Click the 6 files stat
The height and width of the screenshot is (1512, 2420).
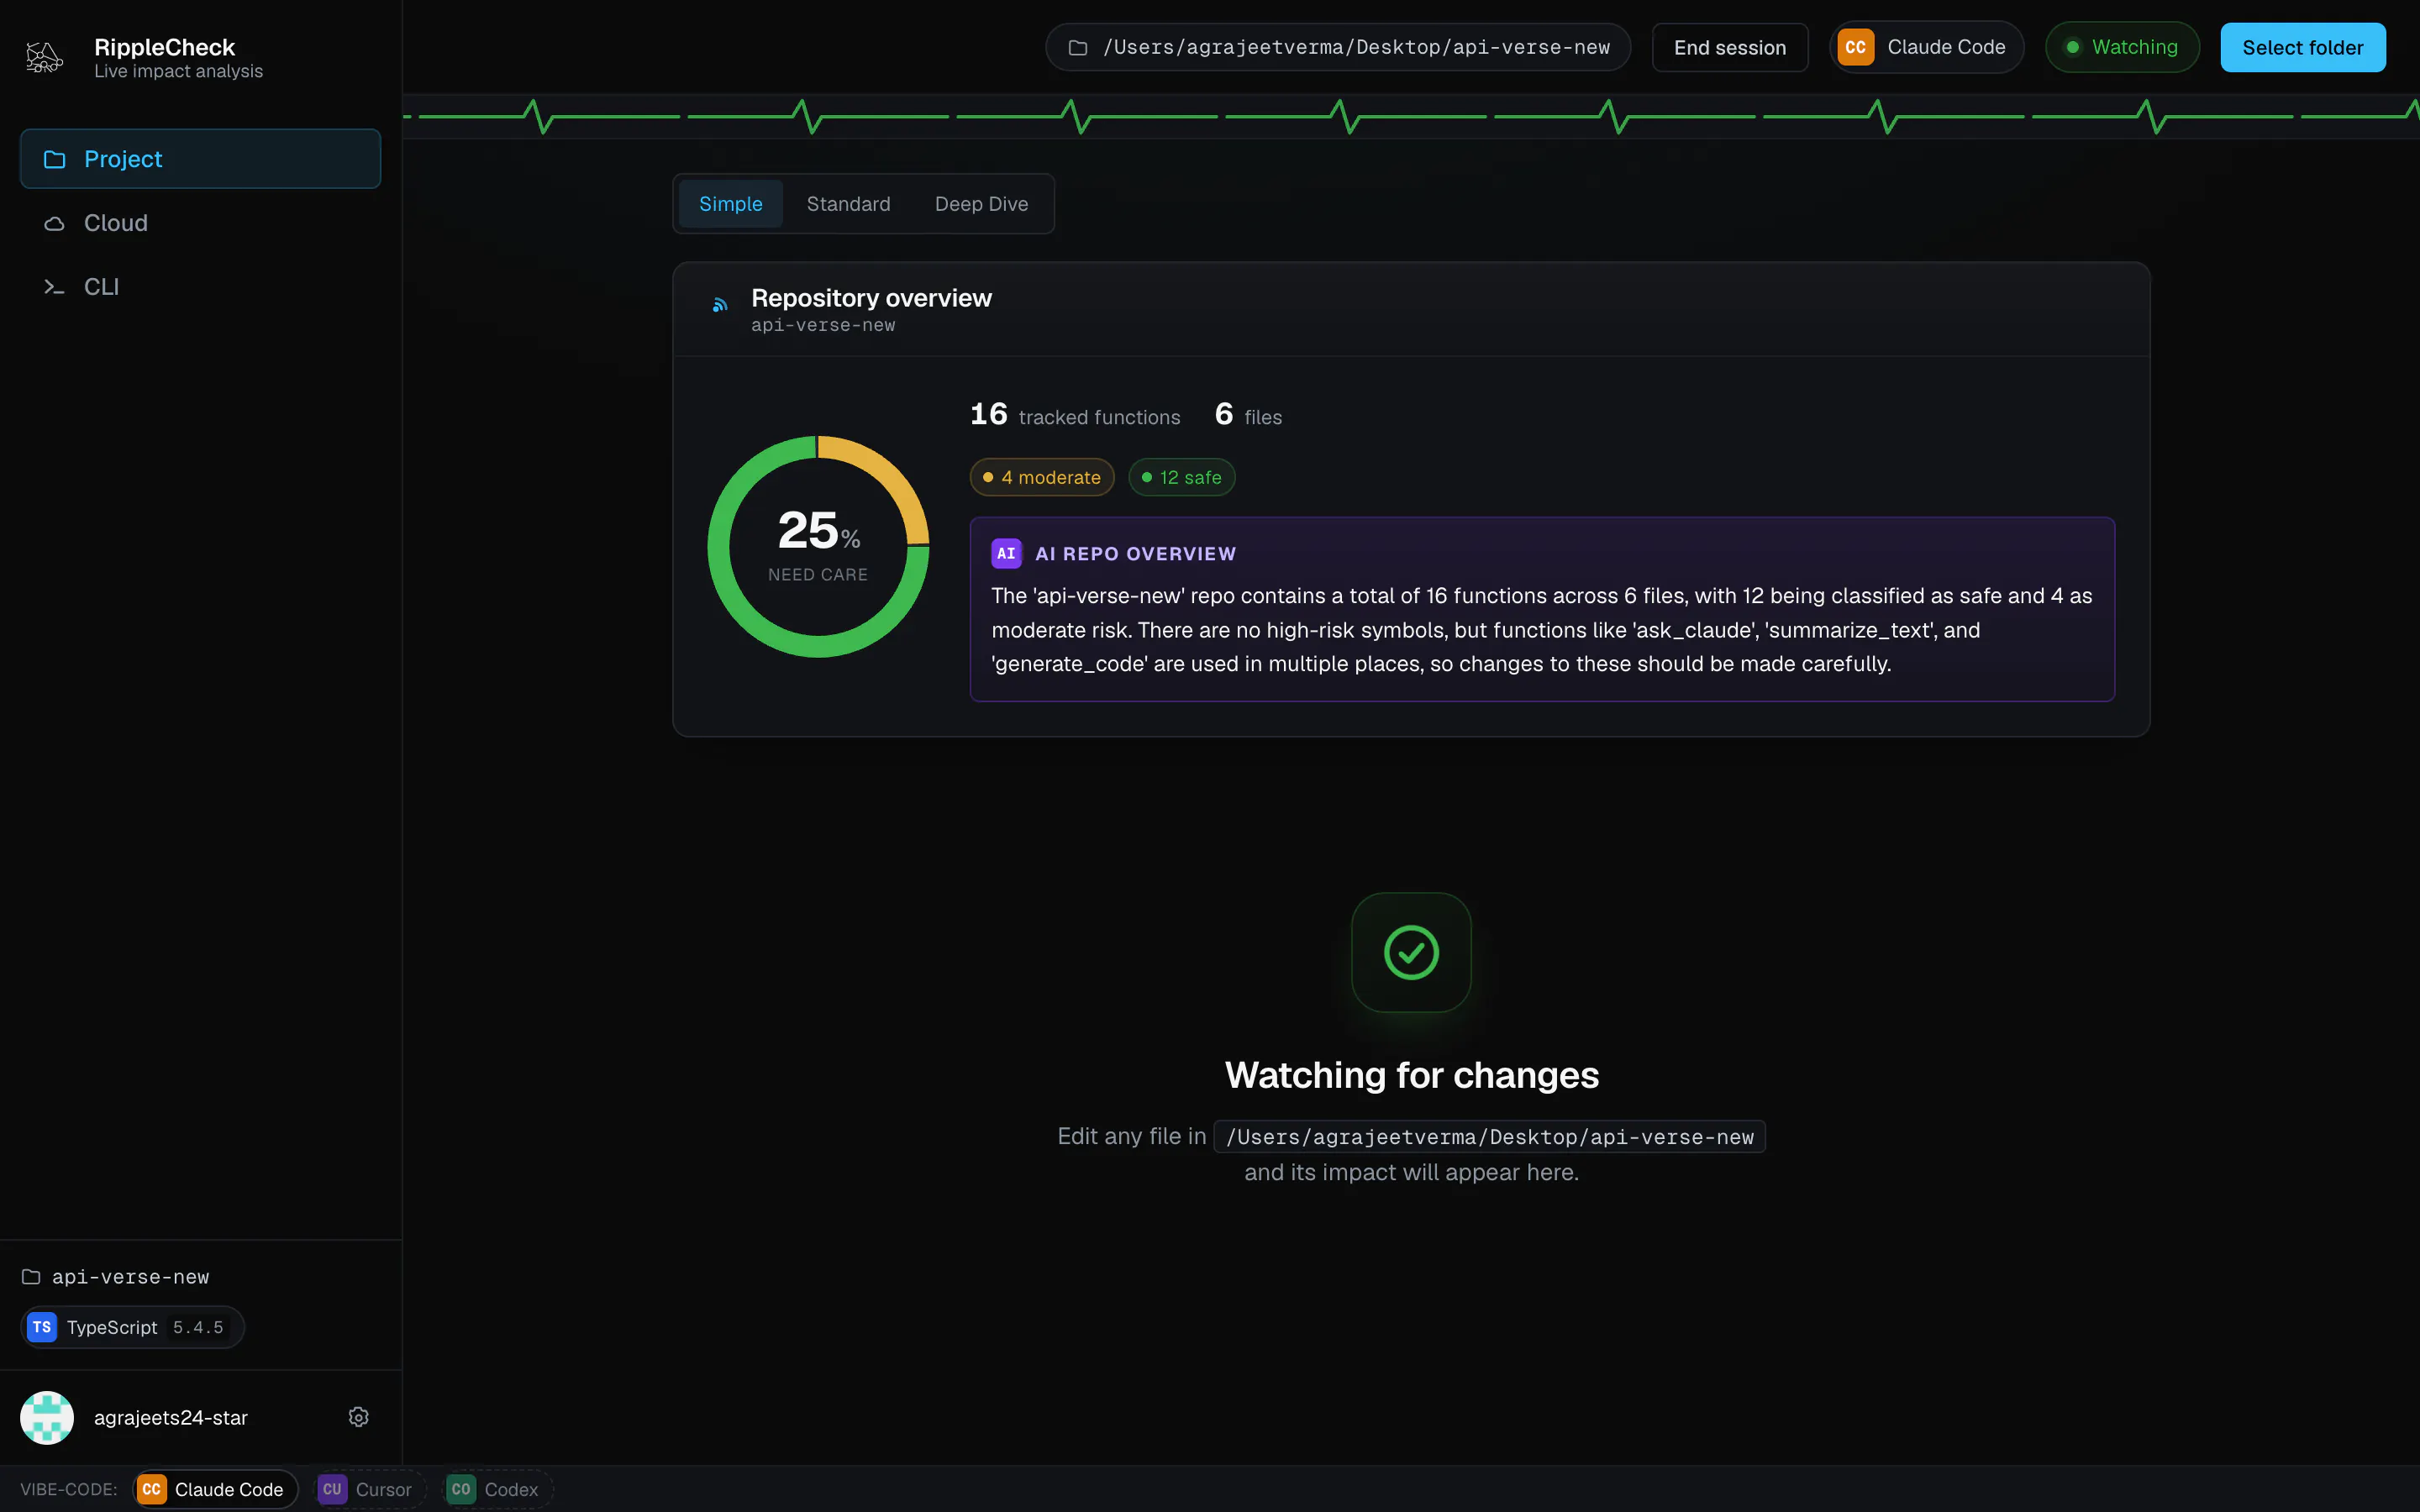(1248, 415)
